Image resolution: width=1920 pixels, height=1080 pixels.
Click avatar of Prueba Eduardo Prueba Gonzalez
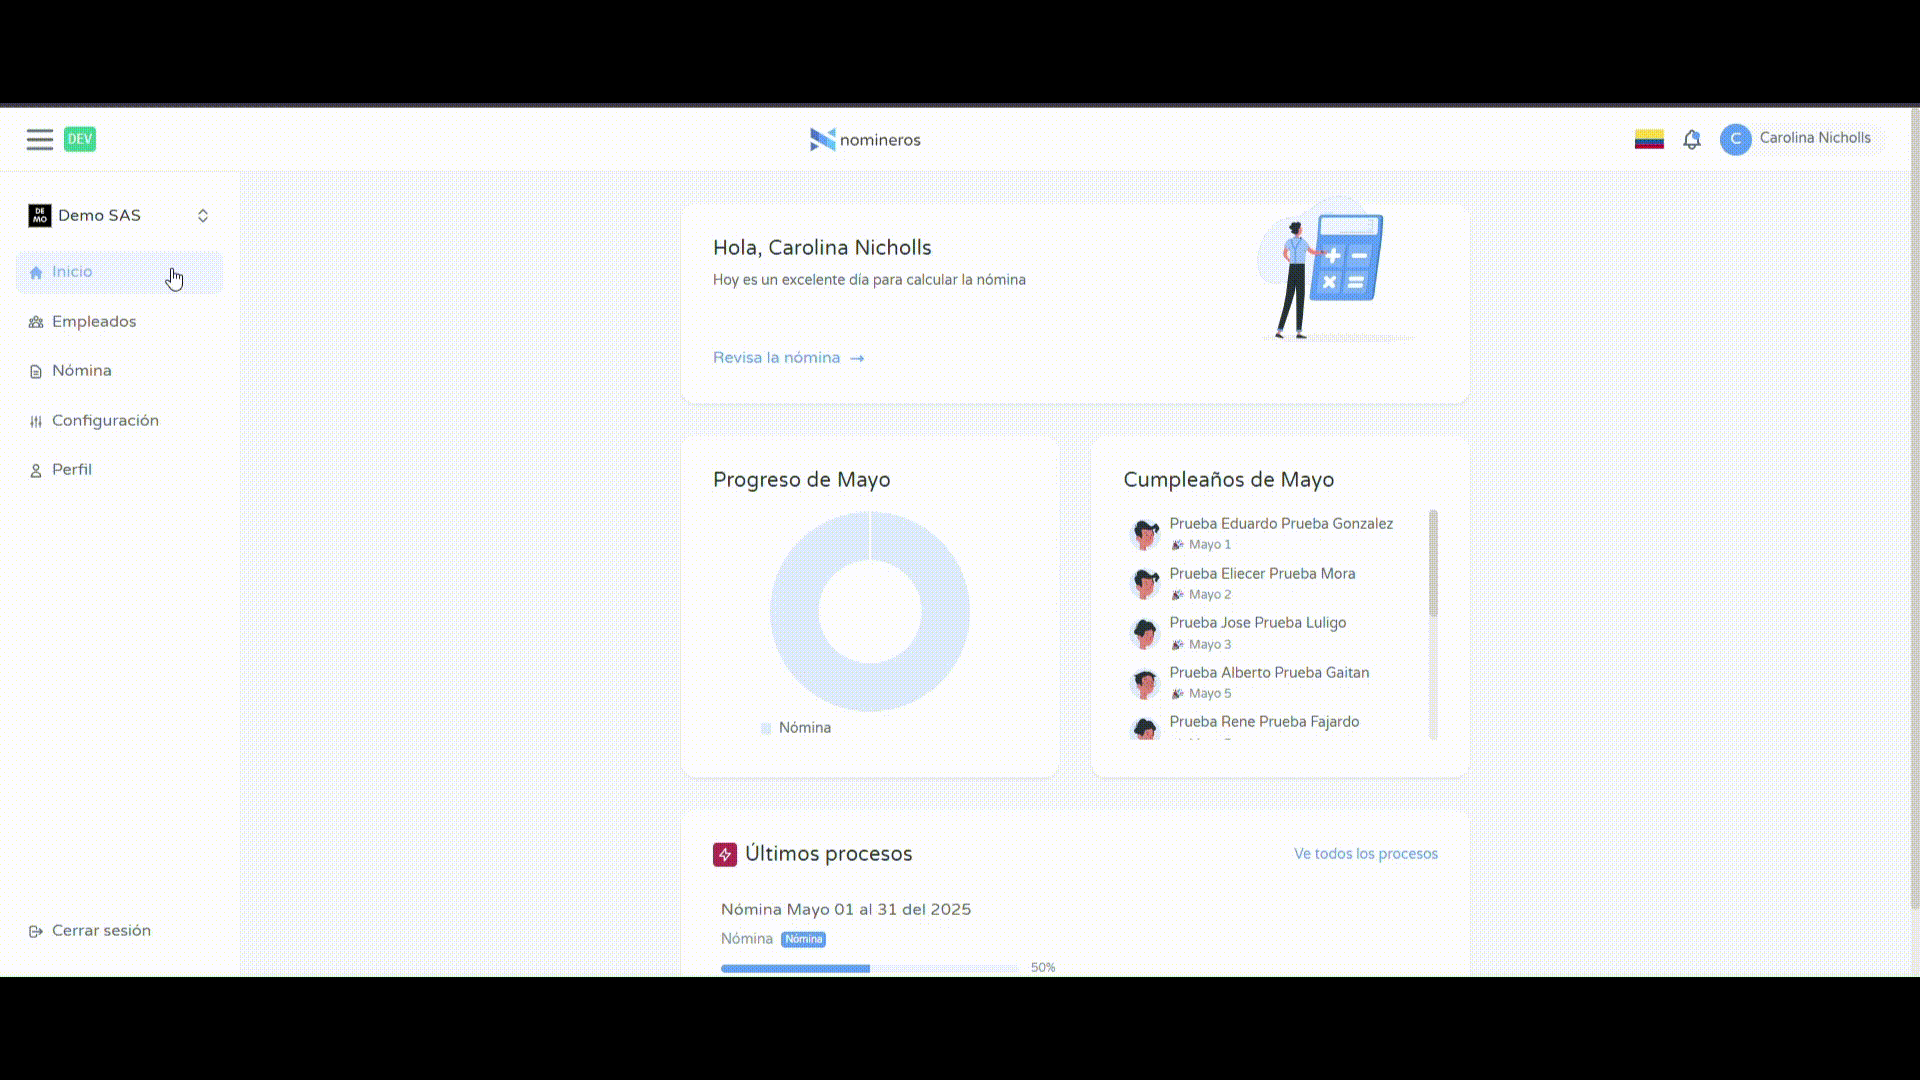(x=1144, y=534)
